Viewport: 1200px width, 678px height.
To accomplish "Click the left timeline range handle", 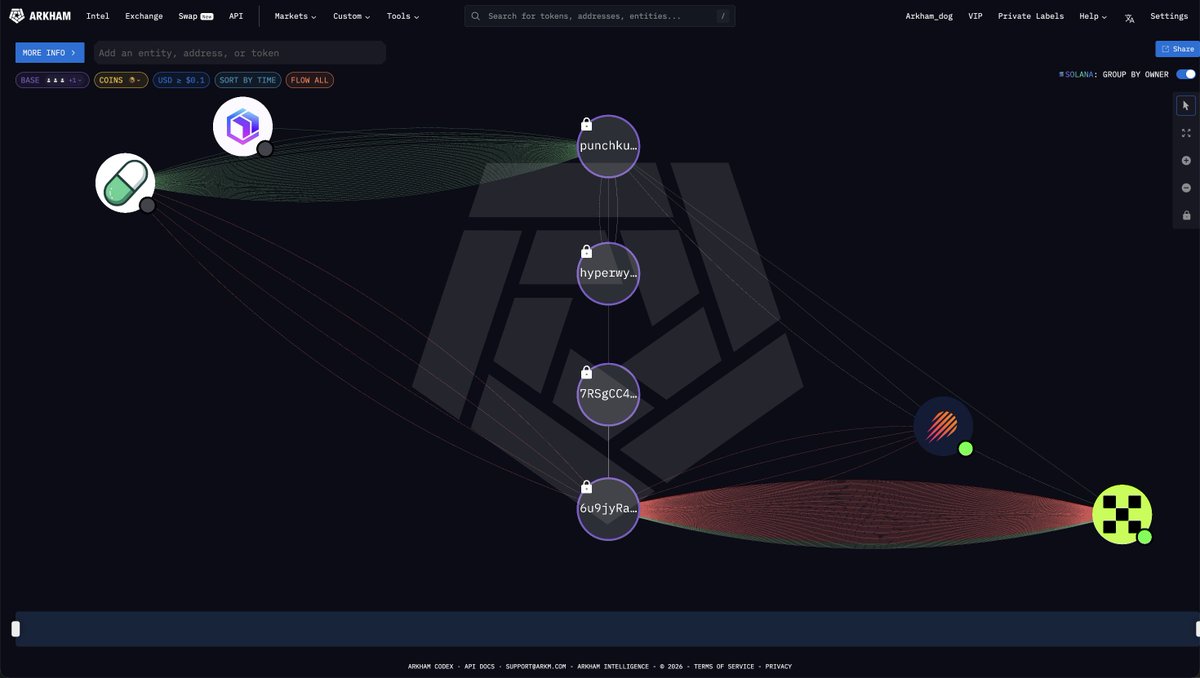I will [15, 629].
